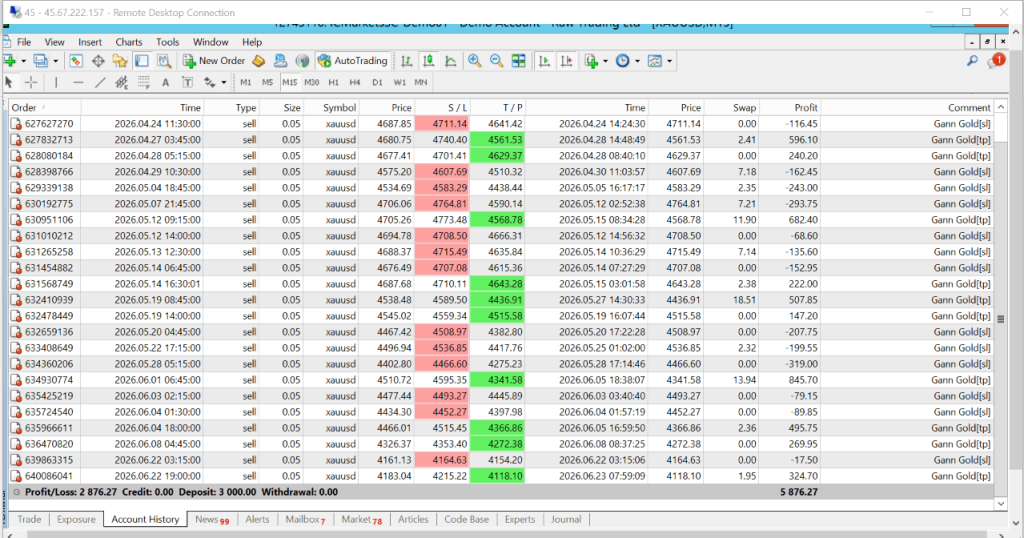Select the Crosshair tool
Screen dimensions: 1024x538
click(31, 82)
